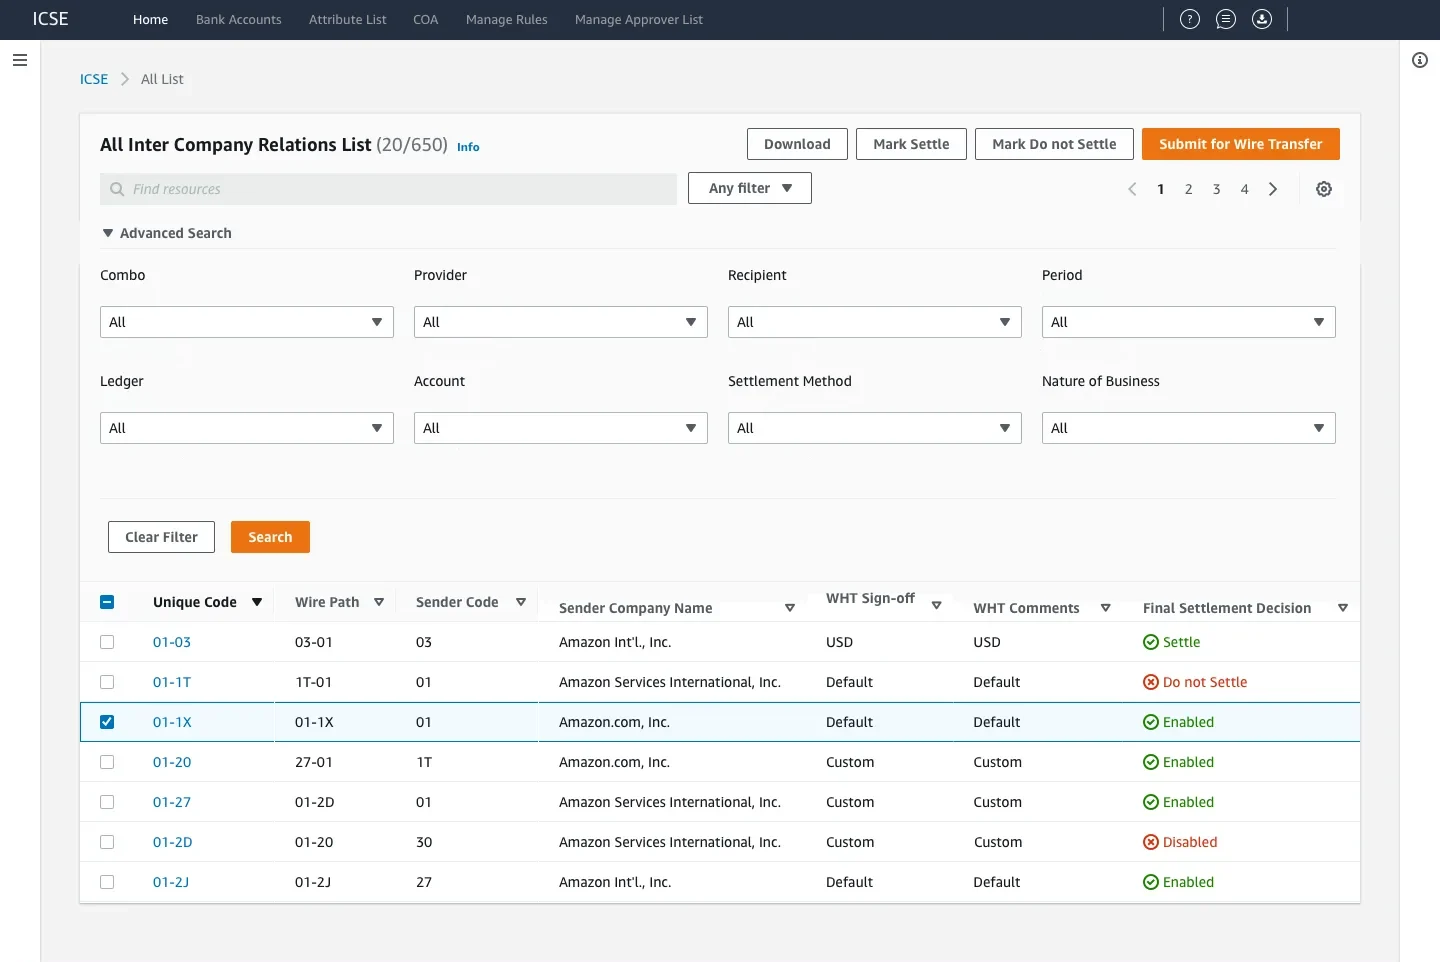The image size is (1440, 962).
Task: Click the Clear Filter button
Action: coord(161,537)
